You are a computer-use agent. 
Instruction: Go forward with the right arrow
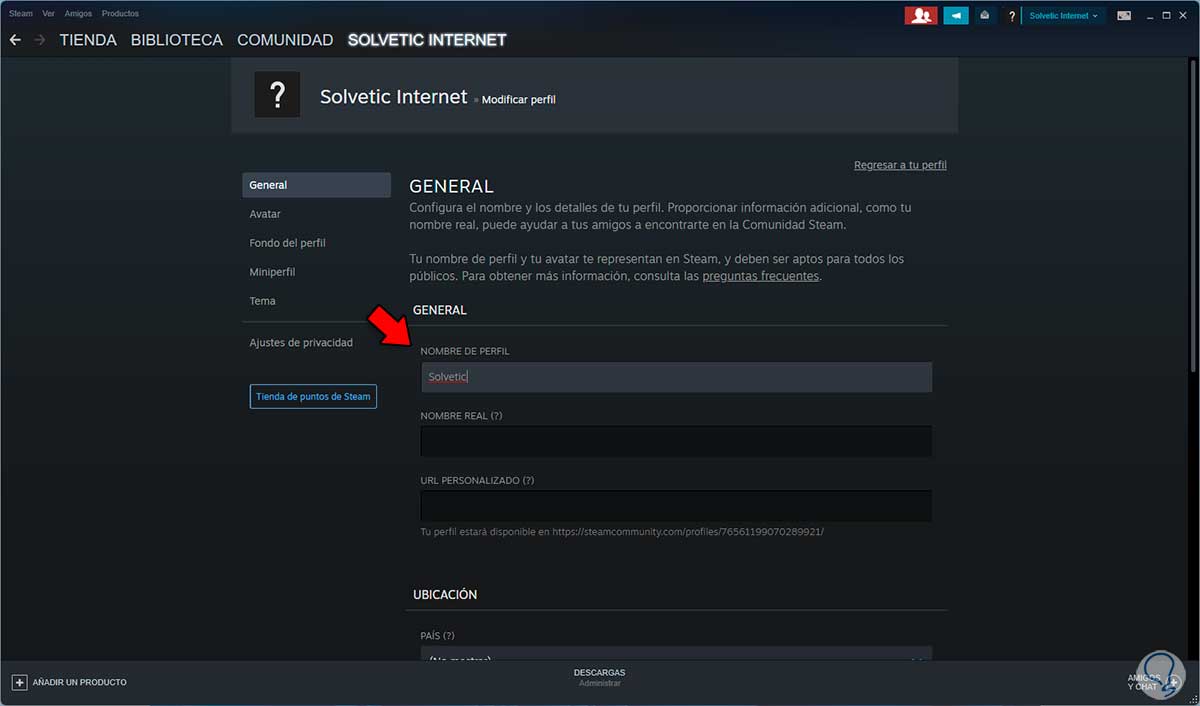click(40, 40)
